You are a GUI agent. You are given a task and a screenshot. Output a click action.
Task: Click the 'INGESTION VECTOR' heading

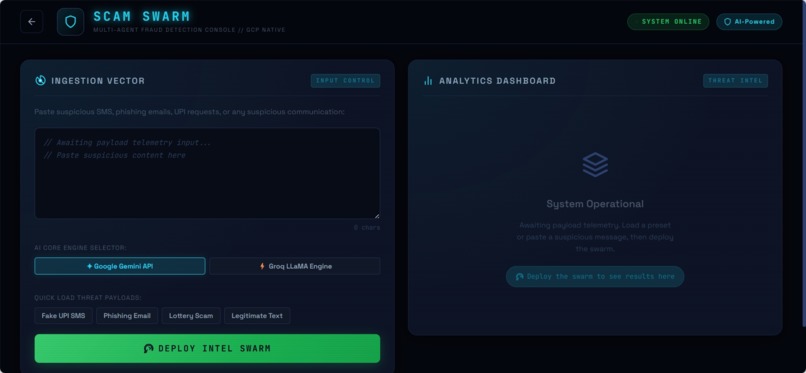point(98,81)
